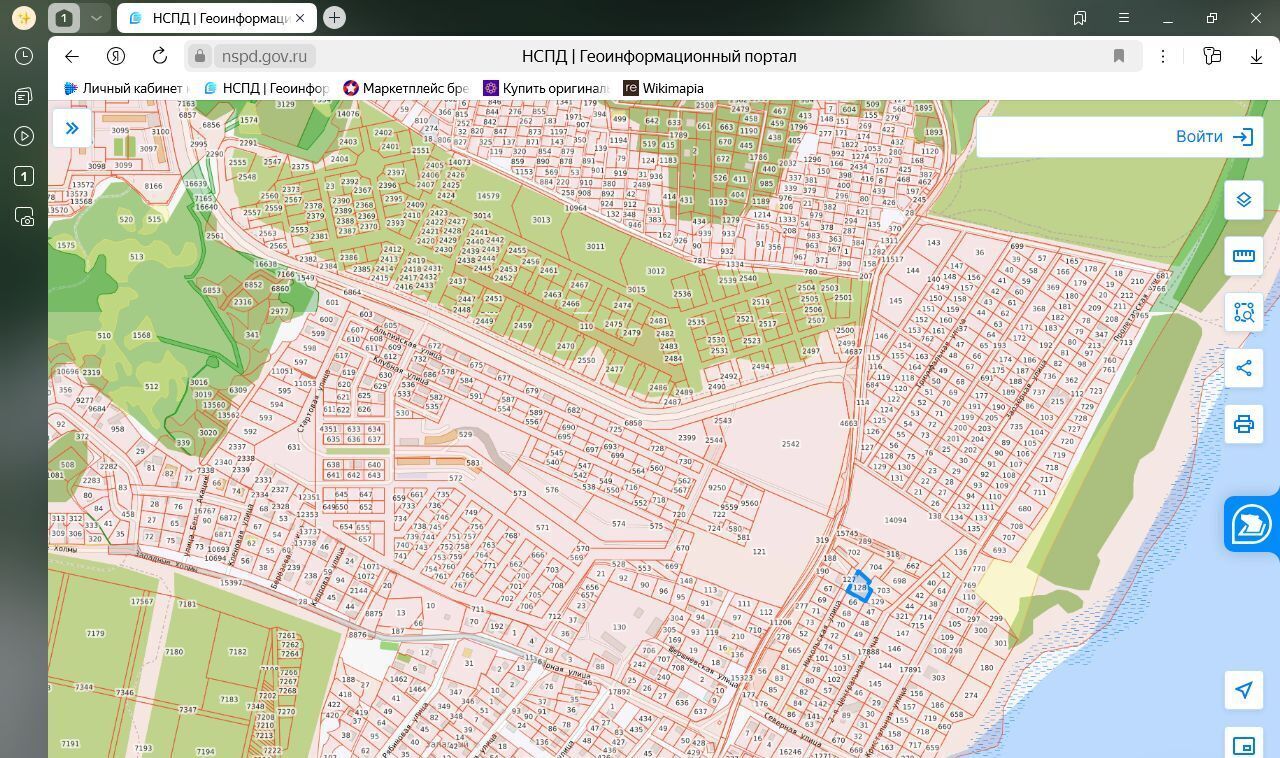
Task: Take a screenshot with sidebar camera
Action: 24,216
